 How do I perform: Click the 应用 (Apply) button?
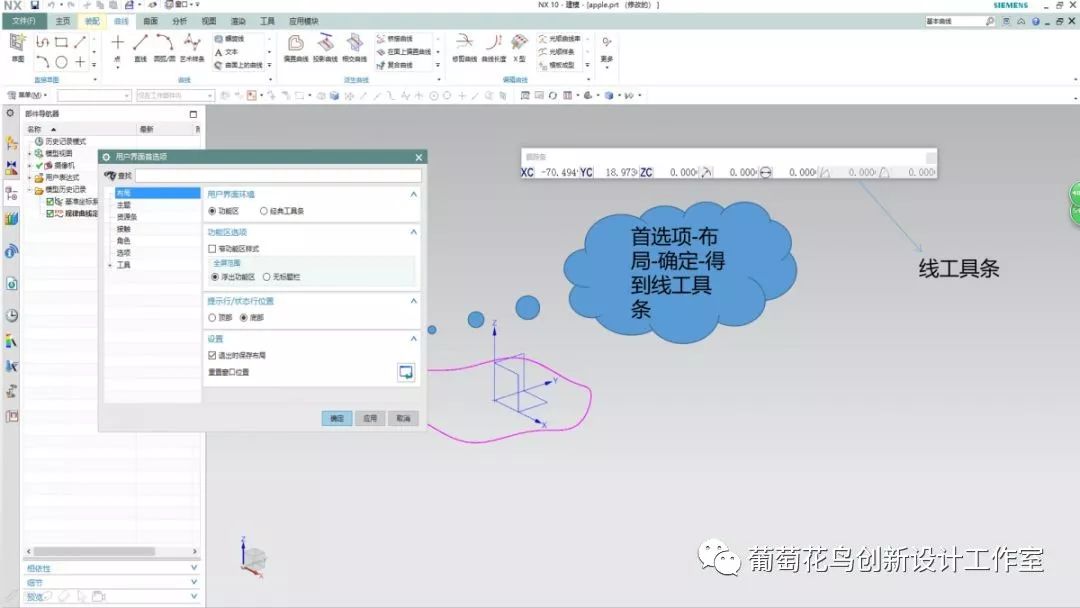tap(370, 419)
